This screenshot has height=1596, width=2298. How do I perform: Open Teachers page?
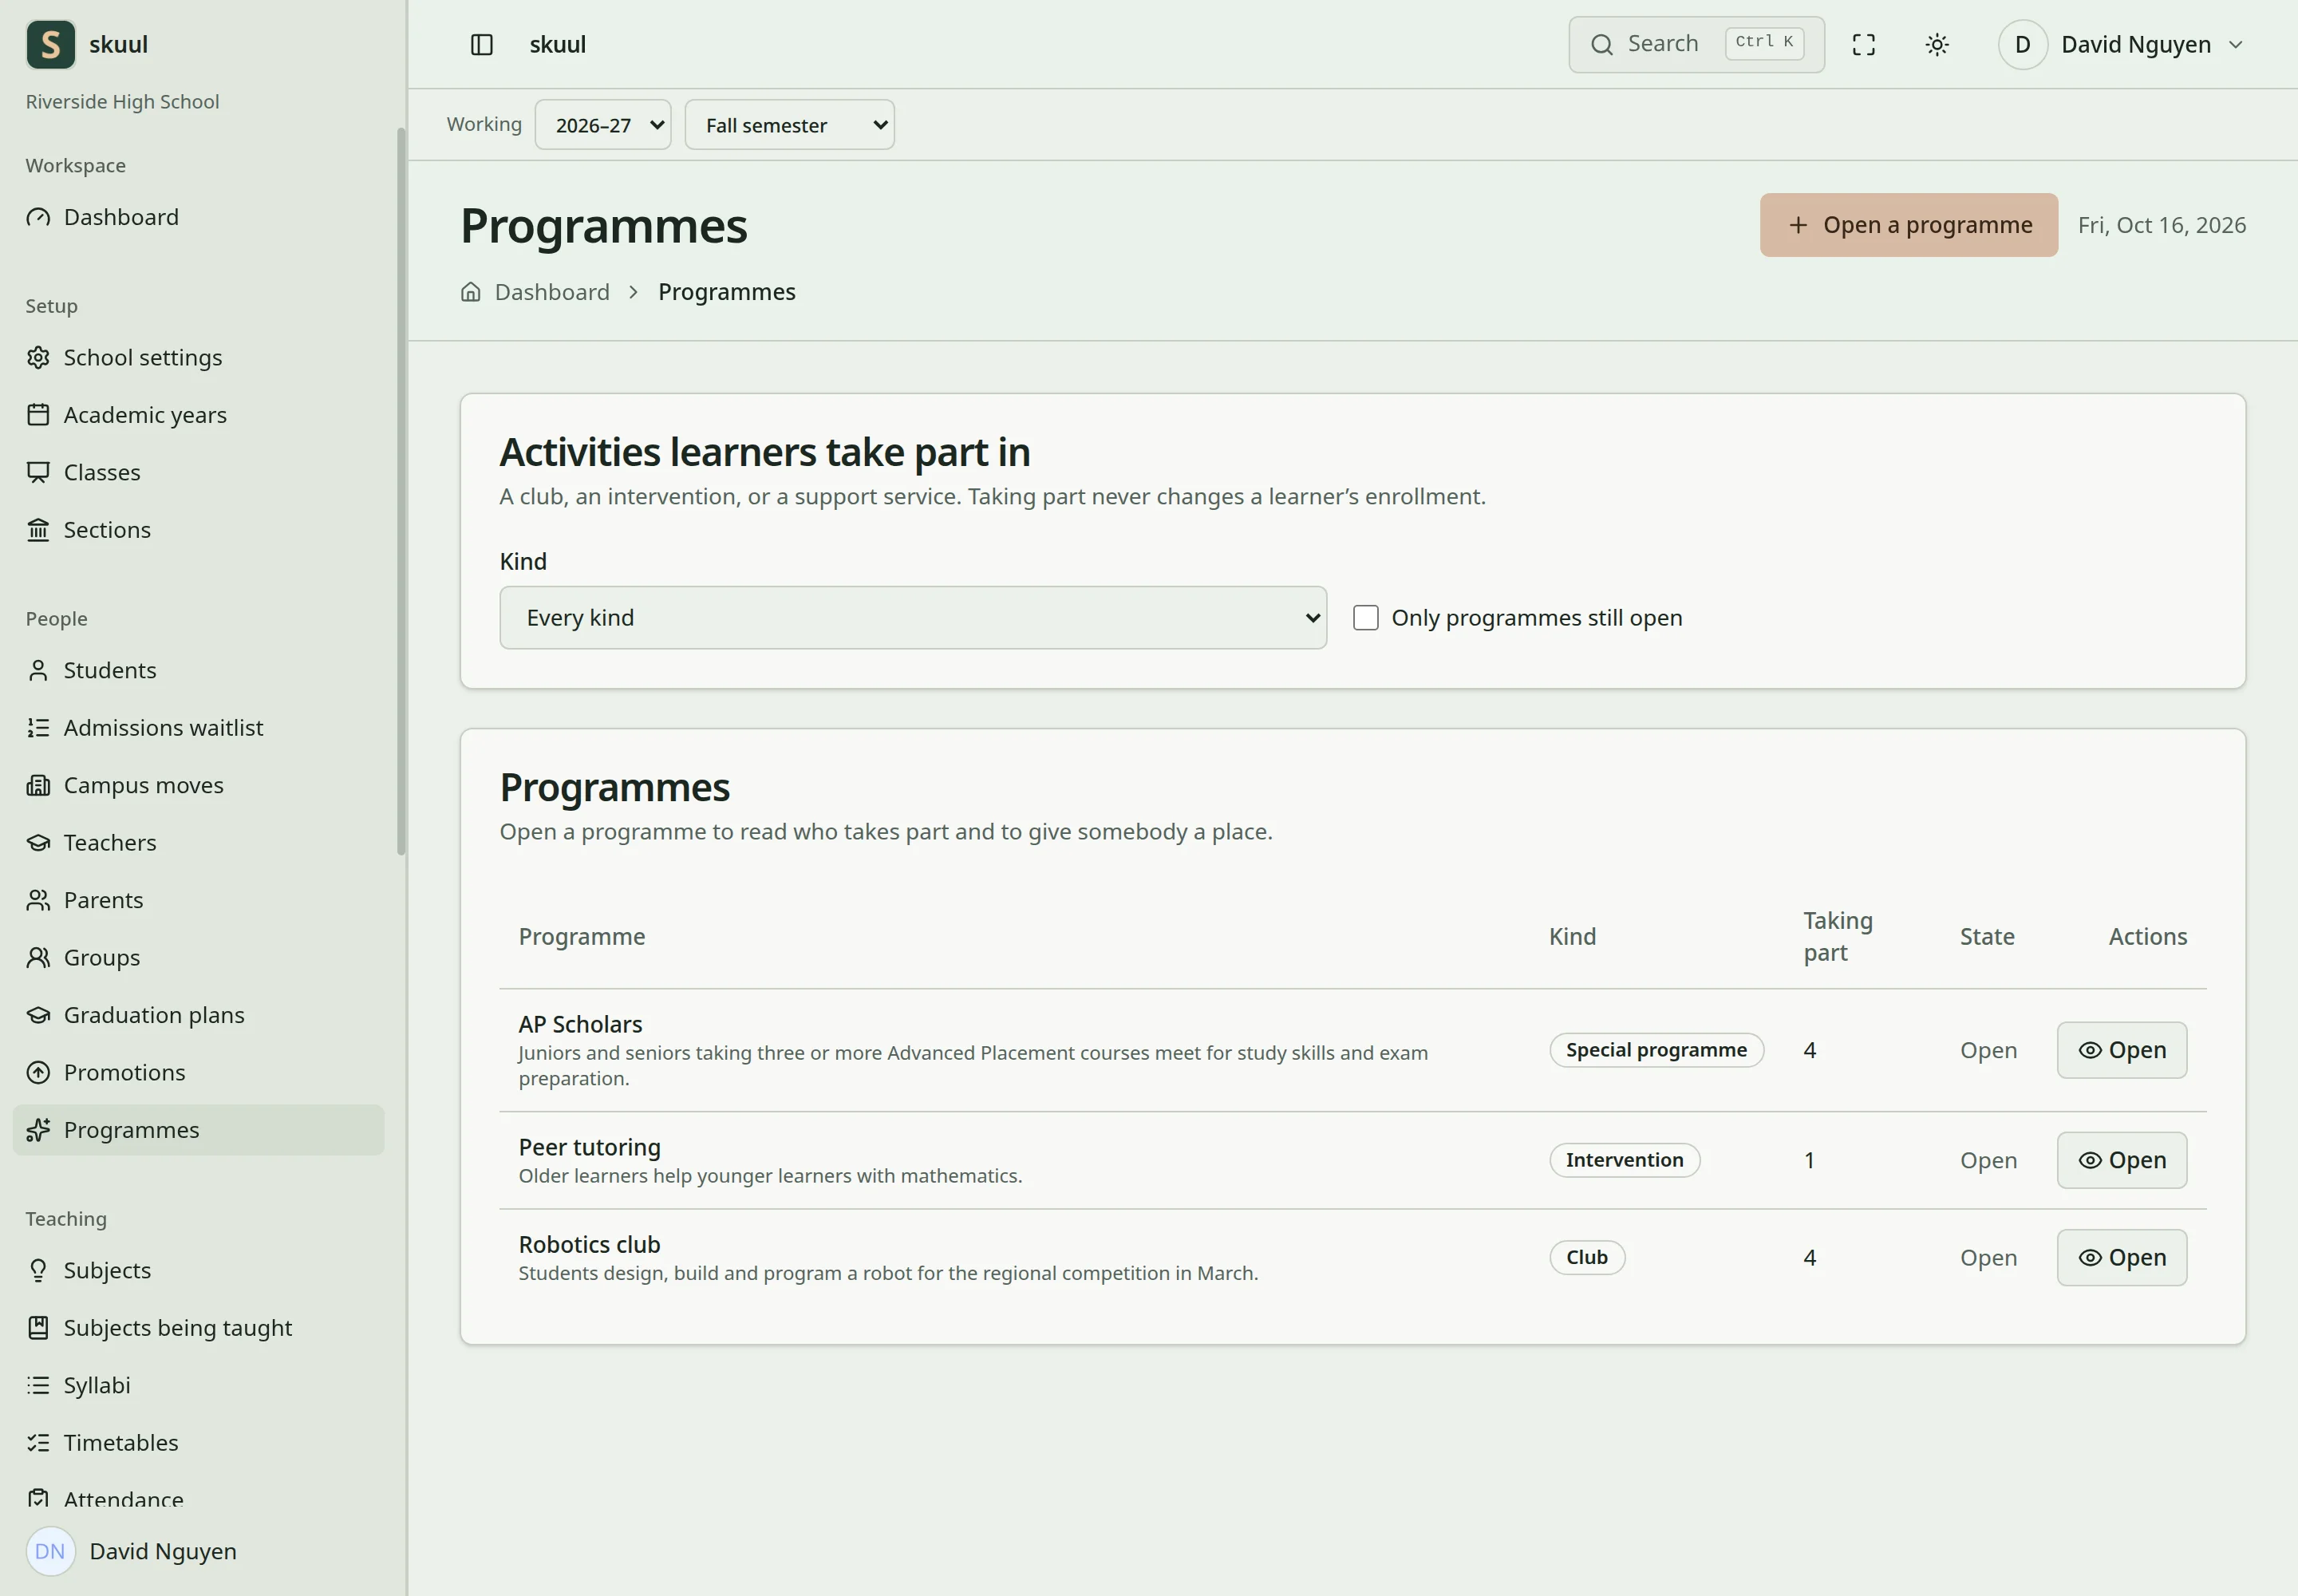(199, 843)
